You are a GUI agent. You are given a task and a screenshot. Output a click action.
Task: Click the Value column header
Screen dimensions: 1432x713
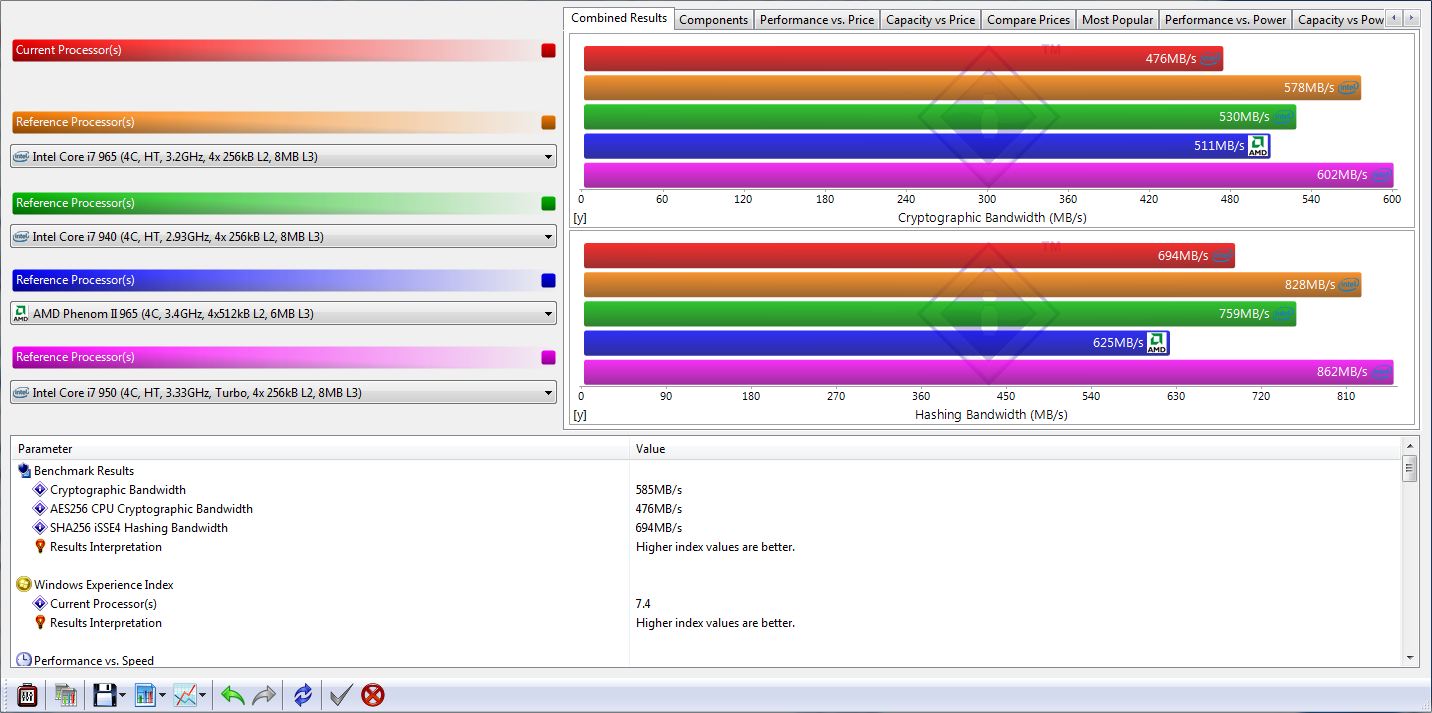pyautogui.click(x=1015, y=449)
